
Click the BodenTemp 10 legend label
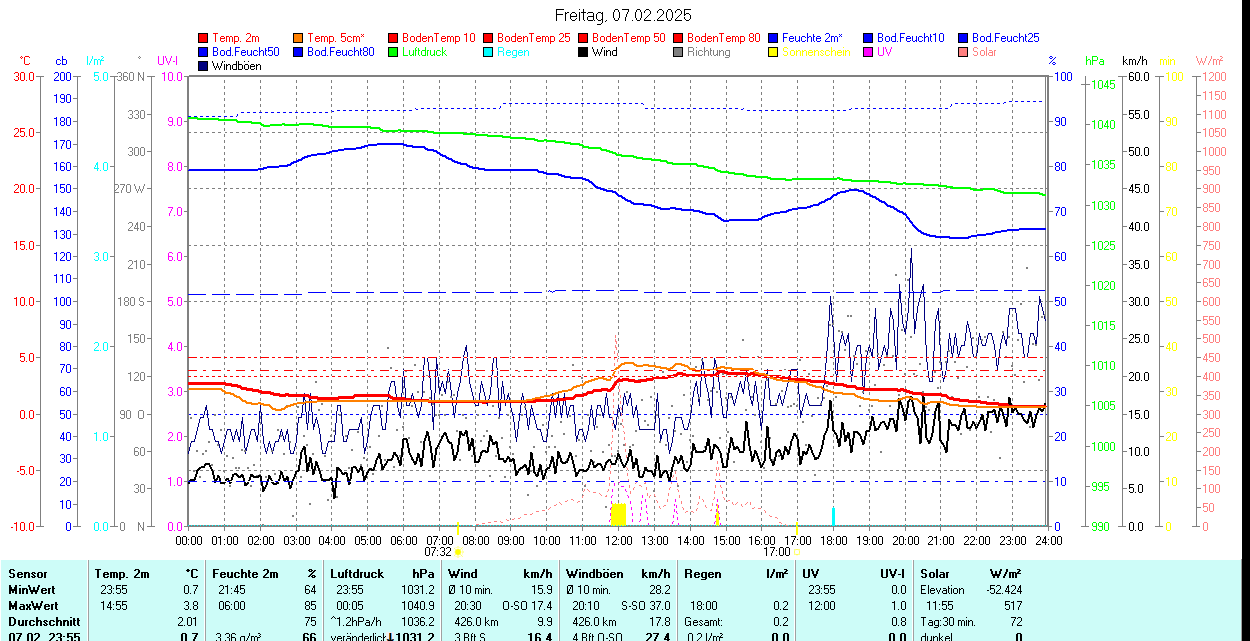pos(439,38)
